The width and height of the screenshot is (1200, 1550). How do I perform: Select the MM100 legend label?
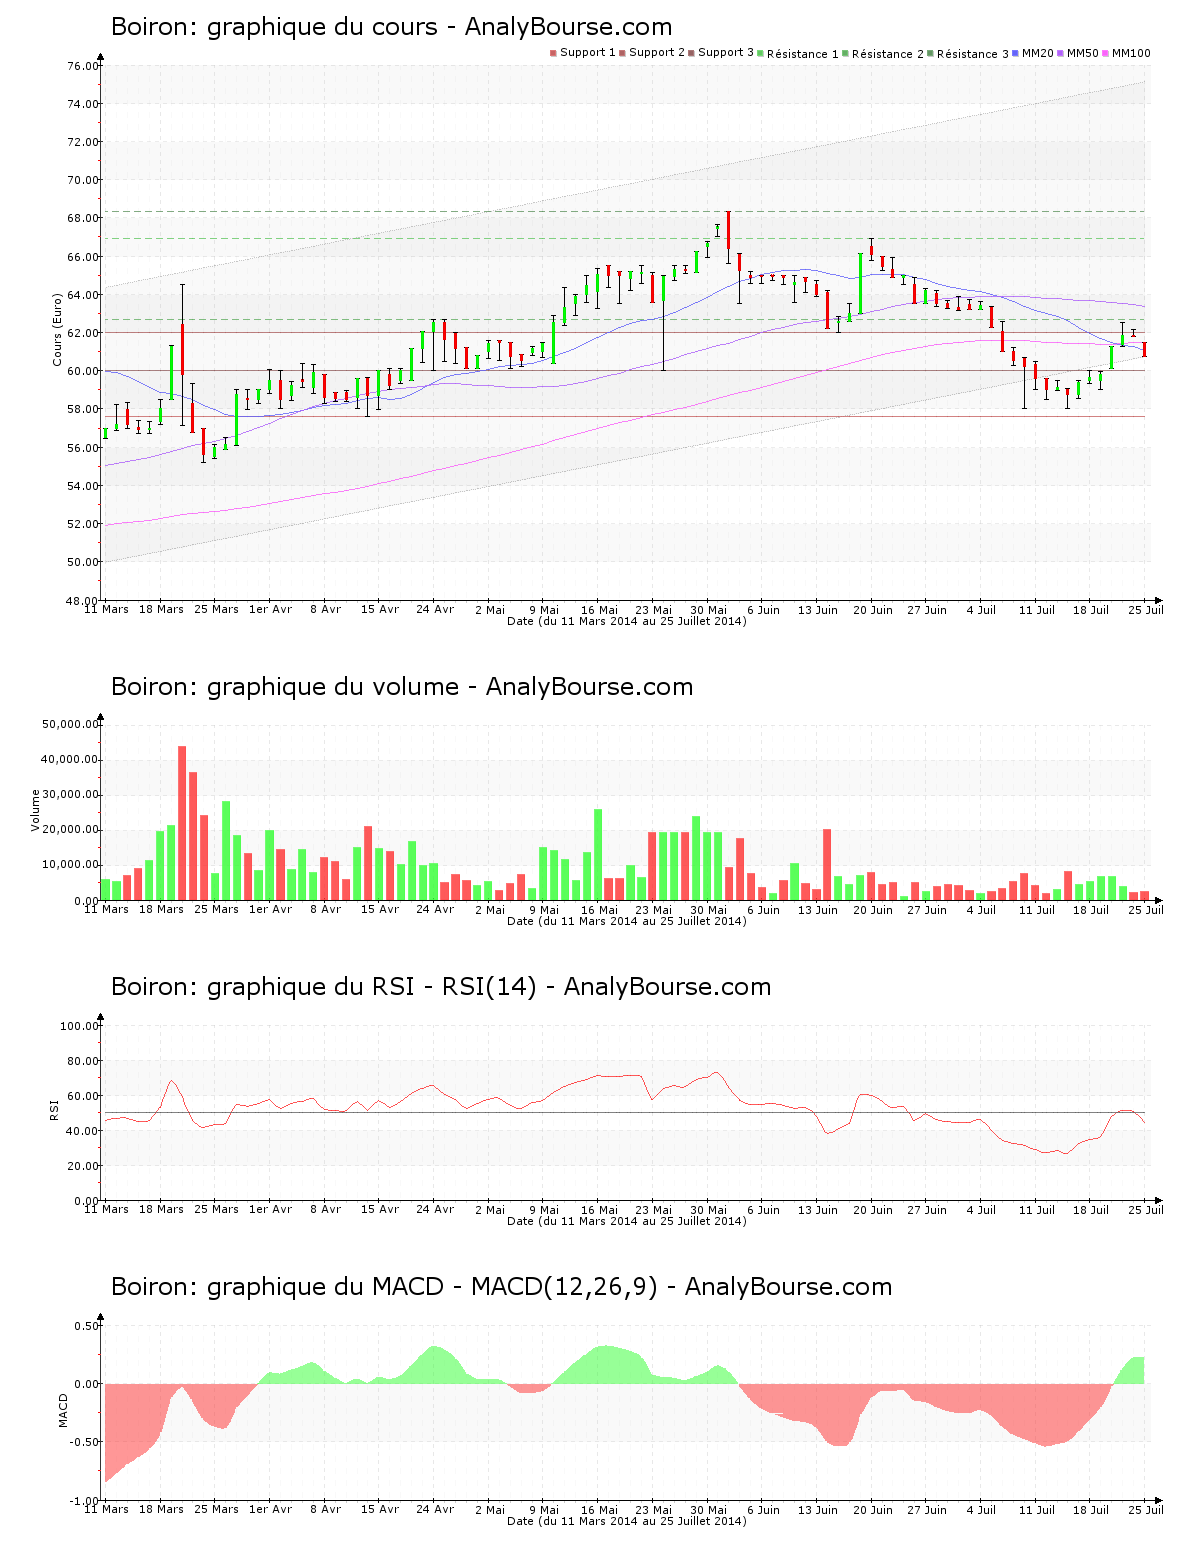1131,53
